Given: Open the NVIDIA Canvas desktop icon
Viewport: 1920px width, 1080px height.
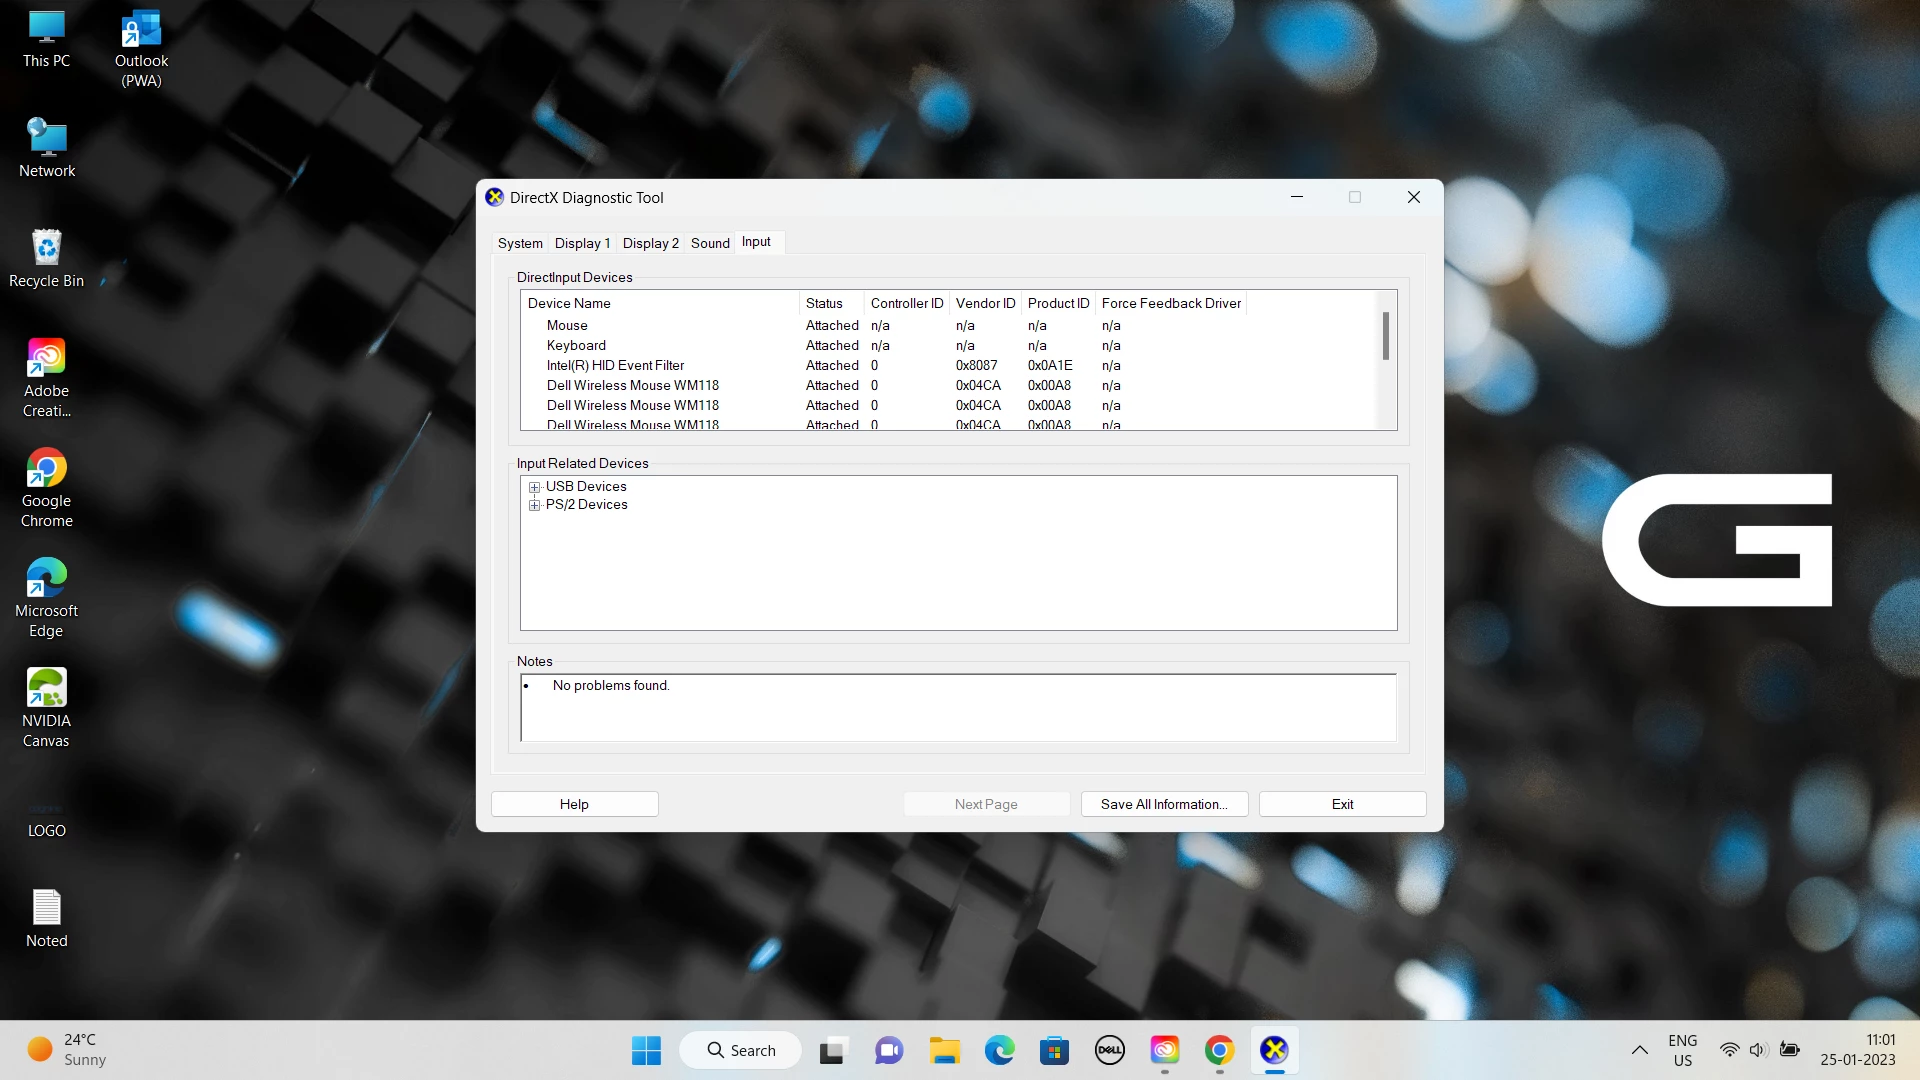Looking at the screenshot, I should tap(46, 688).
